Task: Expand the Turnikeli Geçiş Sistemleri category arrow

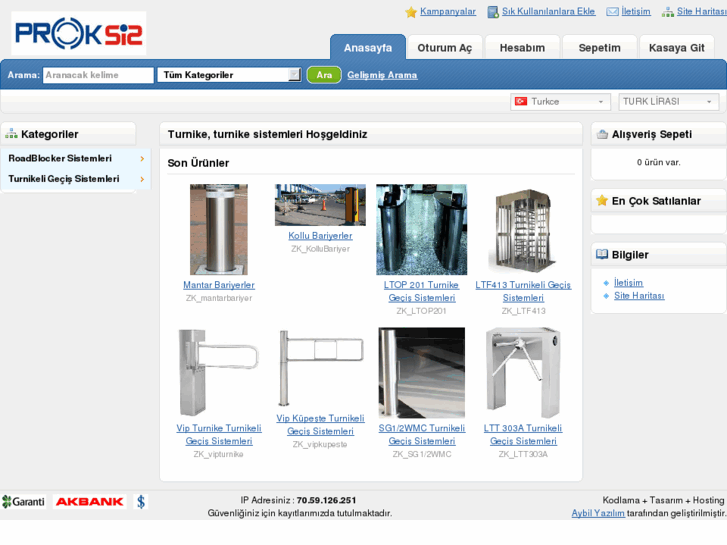Action: (x=142, y=179)
